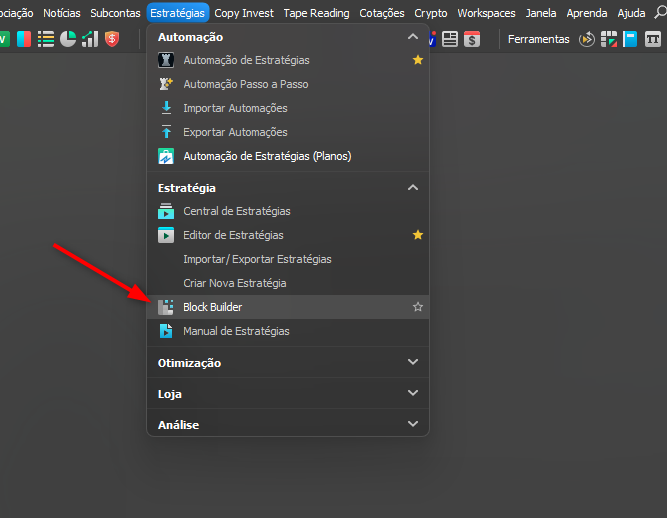Select Criar Nova Estratégia entry
Image resolution: width=667 pixels, height=518 pixels.
[288, 283]
